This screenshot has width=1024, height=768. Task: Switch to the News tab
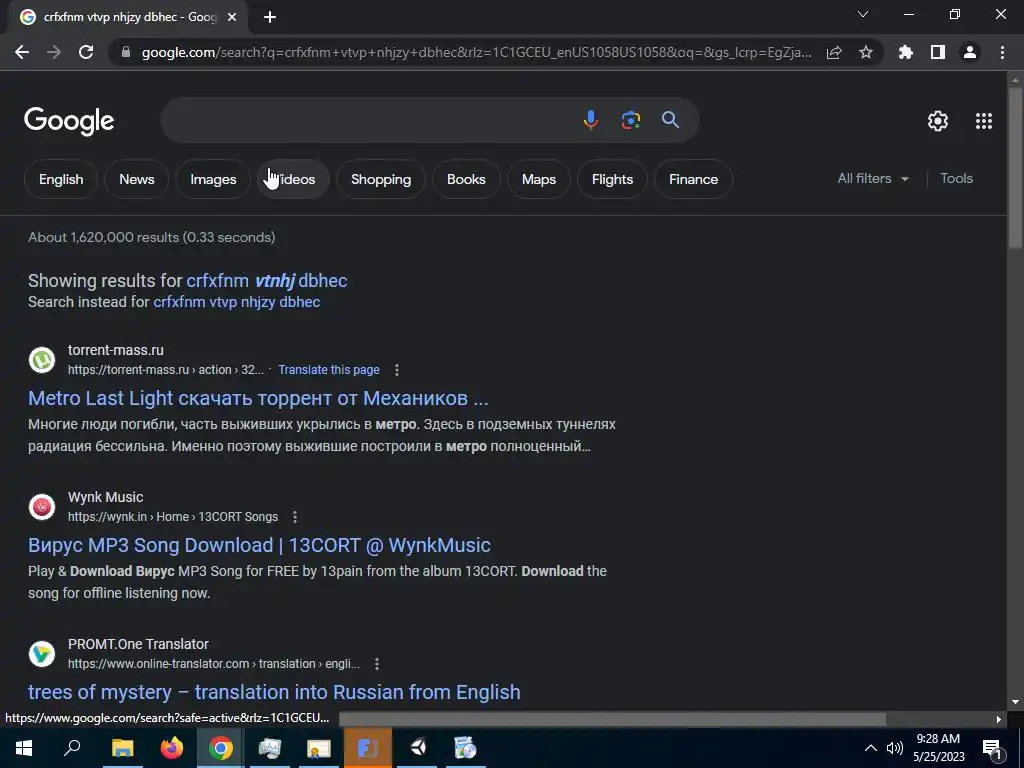click(x=136, y=179)
